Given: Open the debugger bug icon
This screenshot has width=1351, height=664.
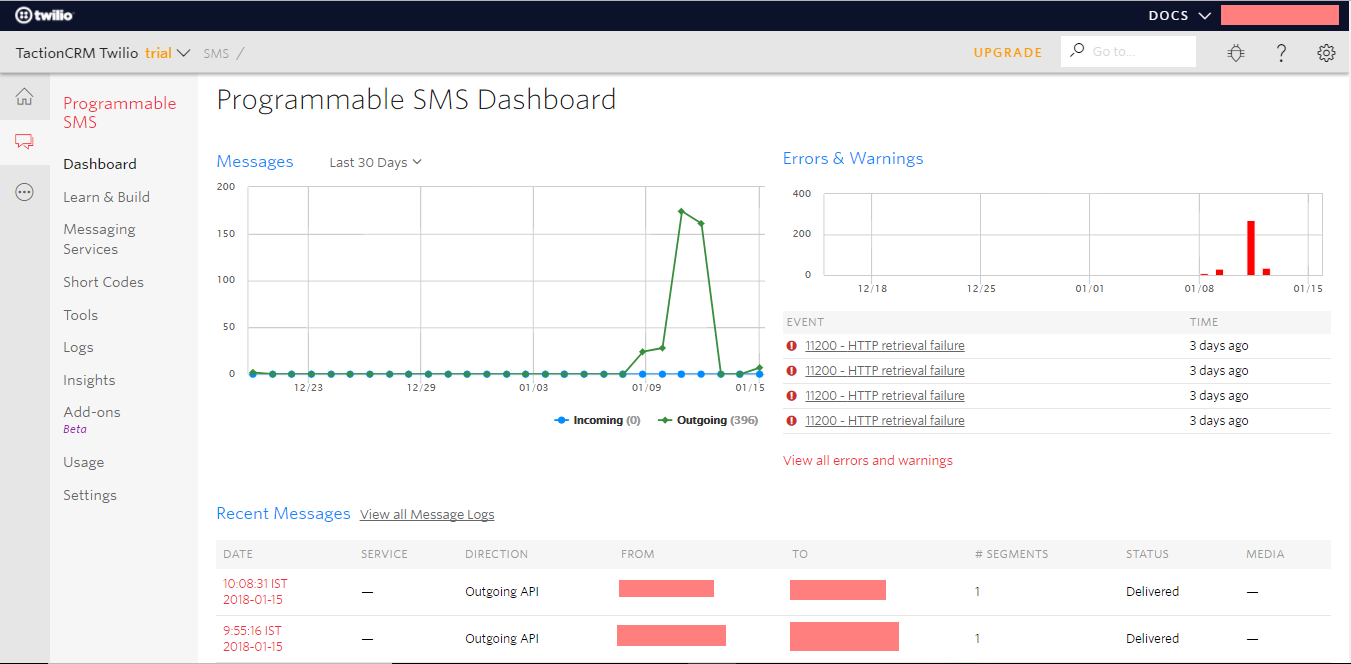Looking at the screenshot, I should click(1236, 53).
